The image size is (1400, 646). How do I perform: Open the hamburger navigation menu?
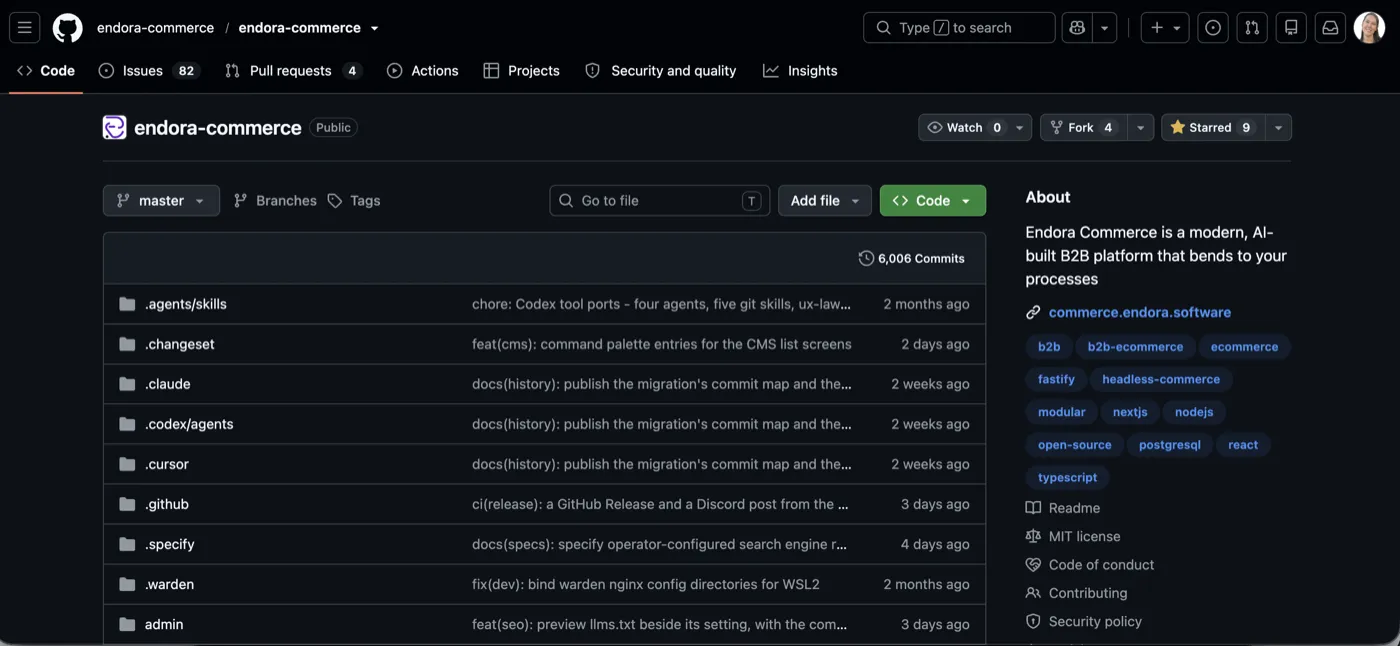click(x=25, y=28)
